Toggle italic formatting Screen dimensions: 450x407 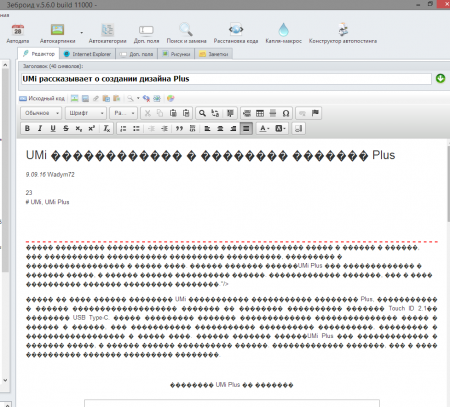(40, 129)
